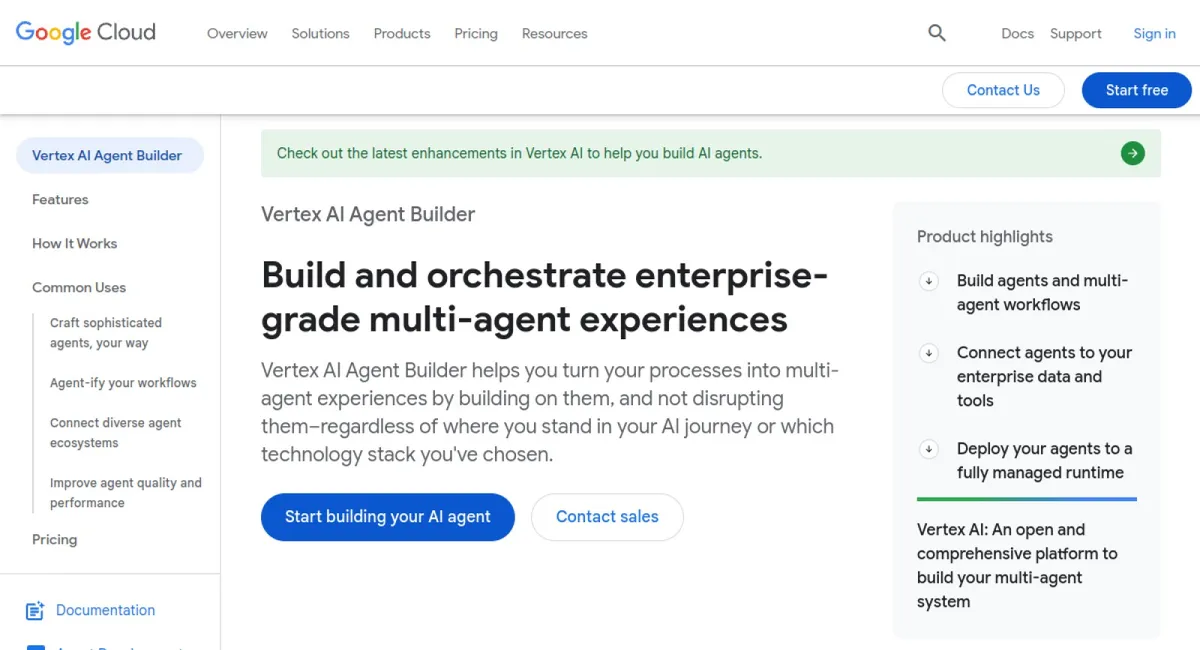The width and height of the screenshot is (1200, 650).
Task: Go to "Agent-ify your workflows"
Action: (x=123, y=383)
